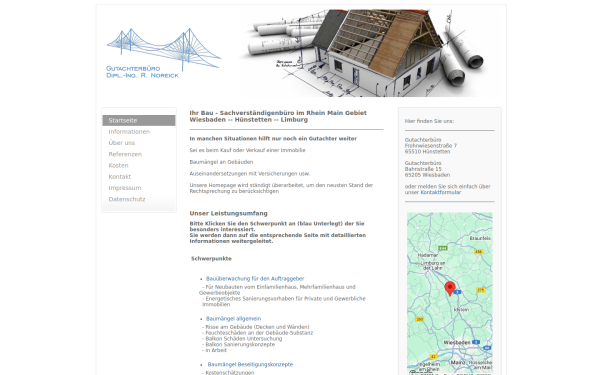
Task: Select the Frohnwiesenstraße 7 address text
Action: click(x=431, y=146)
